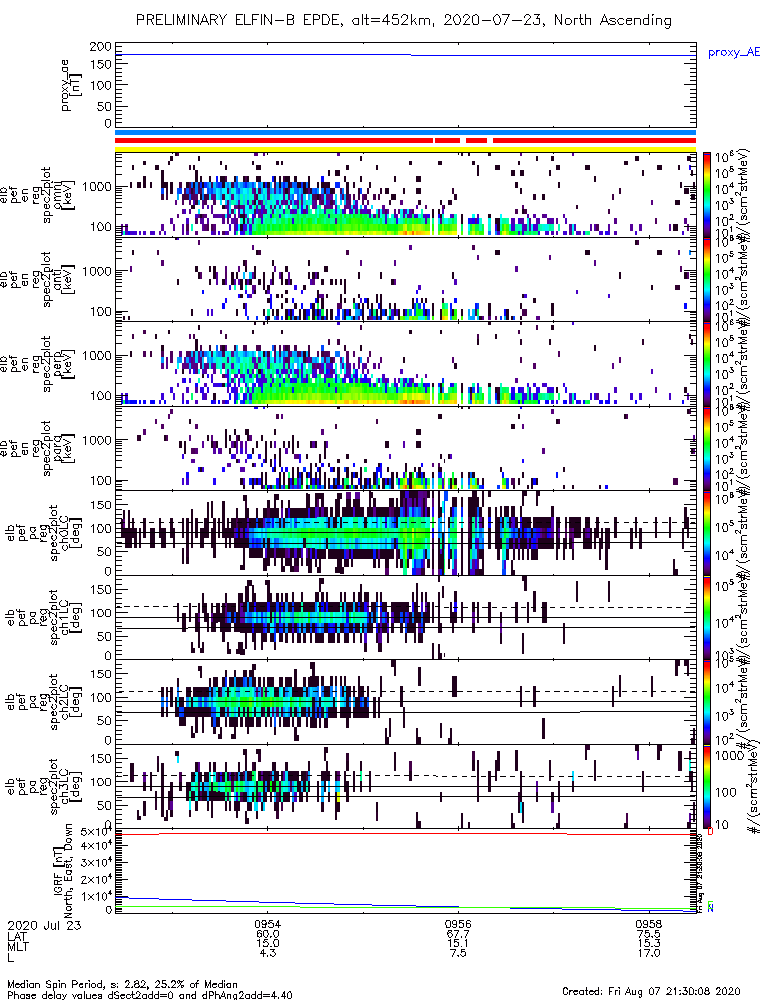Viewport: 775px width, 1000px height.
Task: Click the solid blue status bar under proxy panel
Action: [x=405, y=133]
